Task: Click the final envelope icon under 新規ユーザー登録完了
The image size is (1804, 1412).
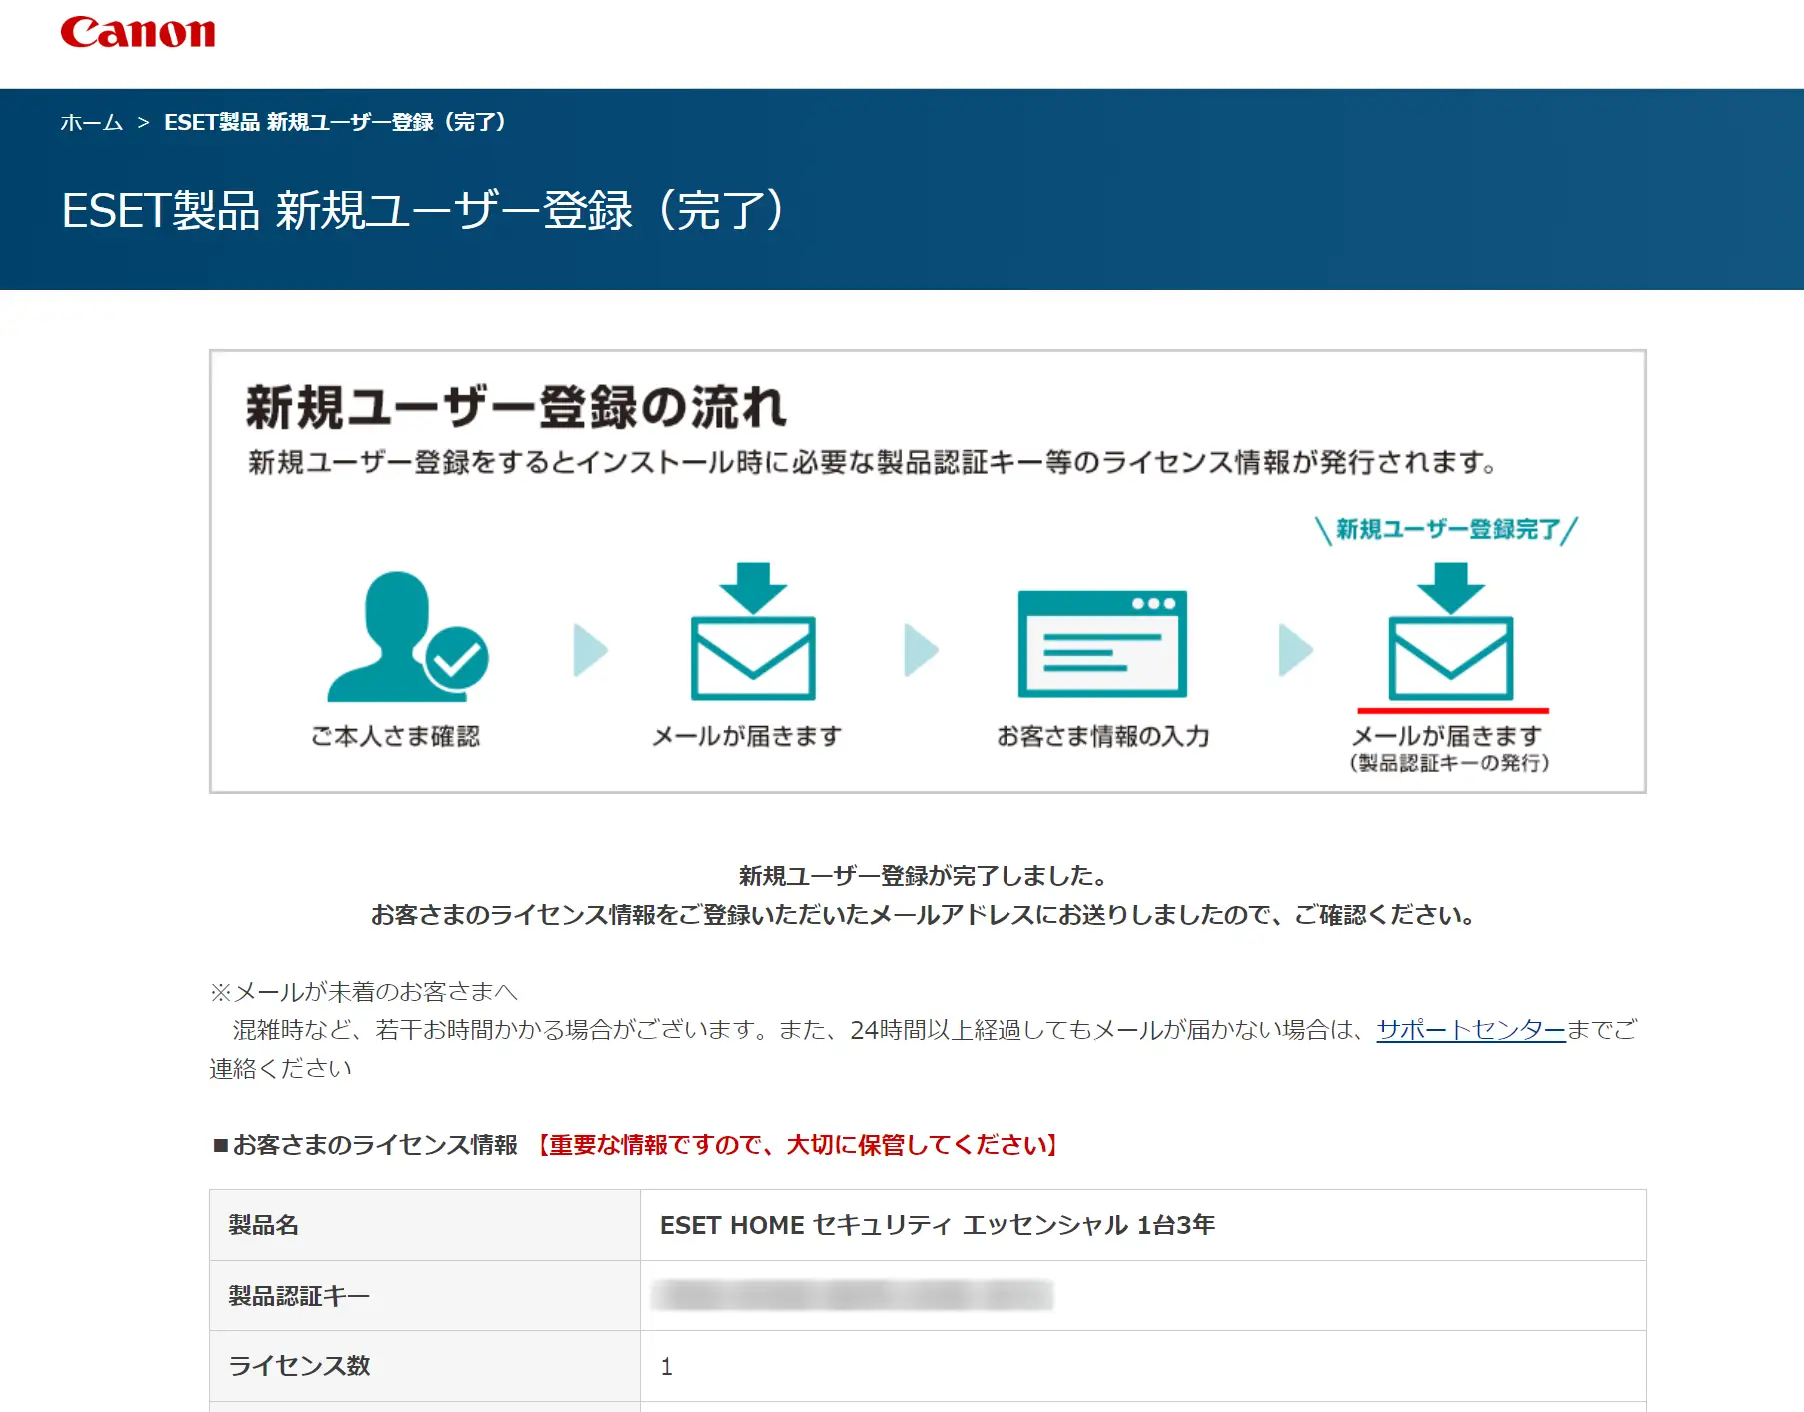Action: click(1450, 631)
